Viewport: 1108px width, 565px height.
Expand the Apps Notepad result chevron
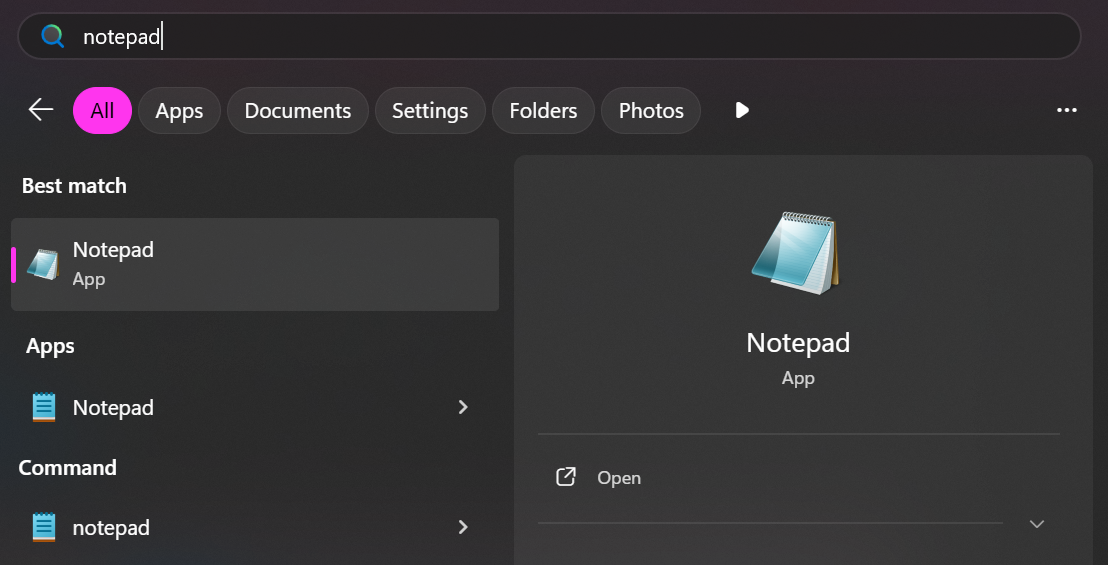click(x=463, y=407)
